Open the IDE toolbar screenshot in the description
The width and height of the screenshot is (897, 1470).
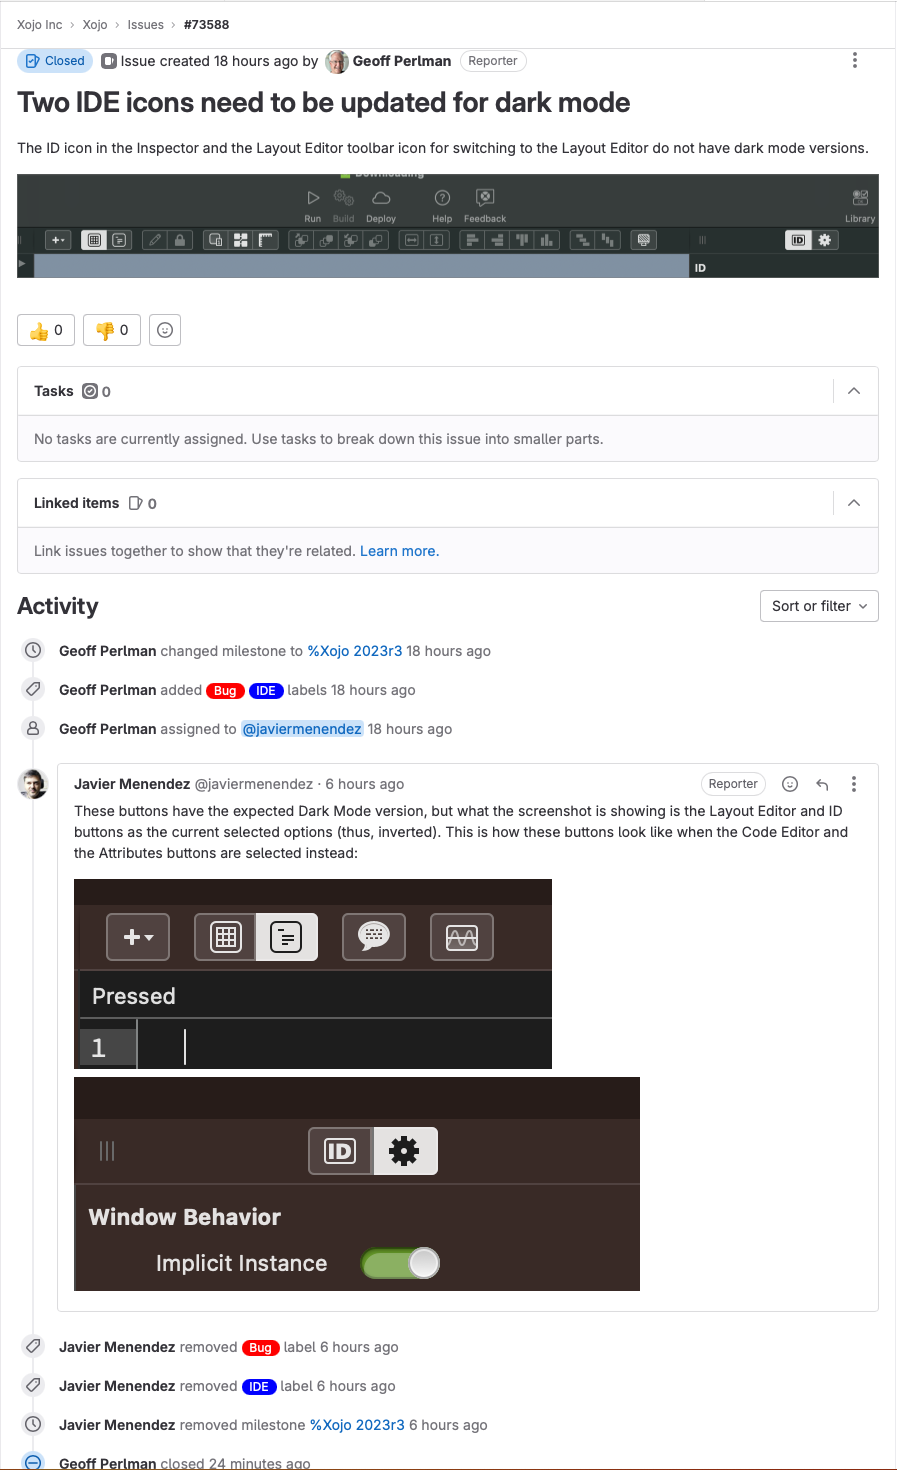coord(448,226)
